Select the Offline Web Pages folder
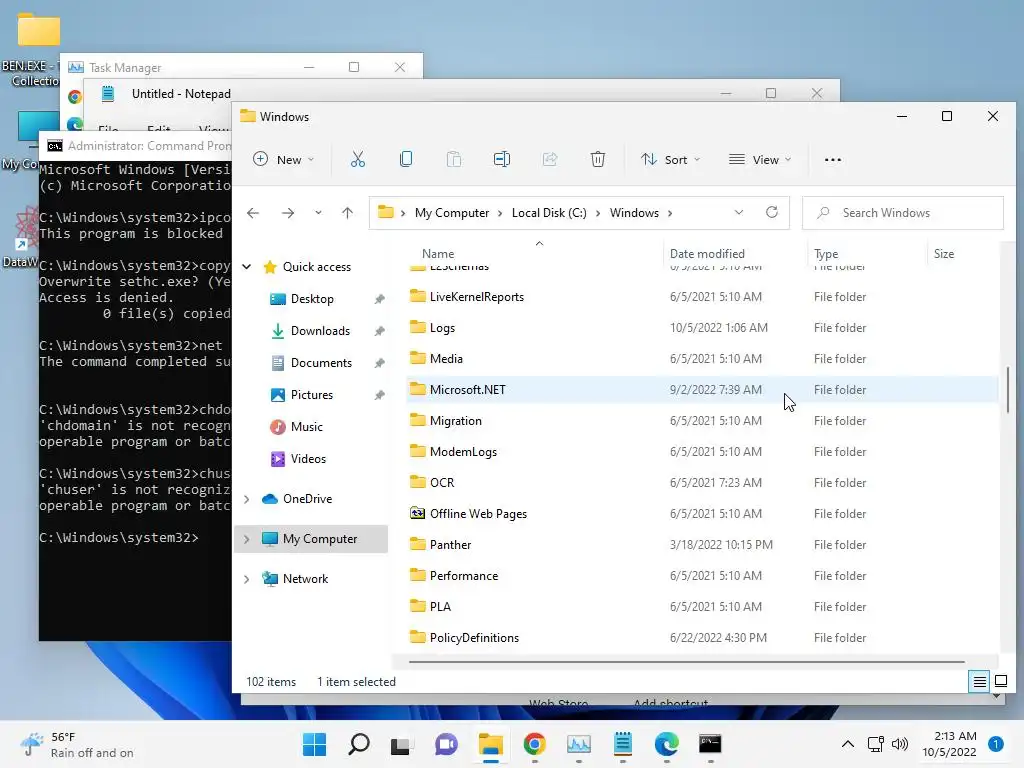 click(702, 514)
